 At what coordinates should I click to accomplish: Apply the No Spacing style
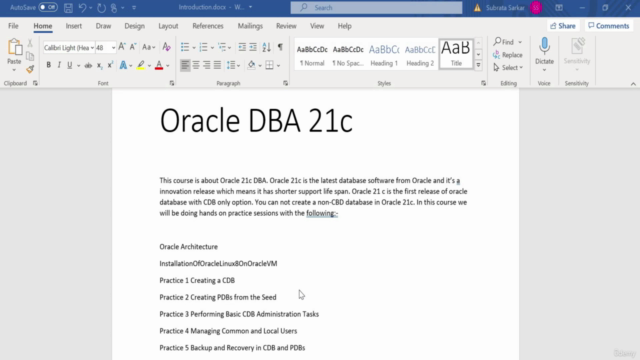348,55
